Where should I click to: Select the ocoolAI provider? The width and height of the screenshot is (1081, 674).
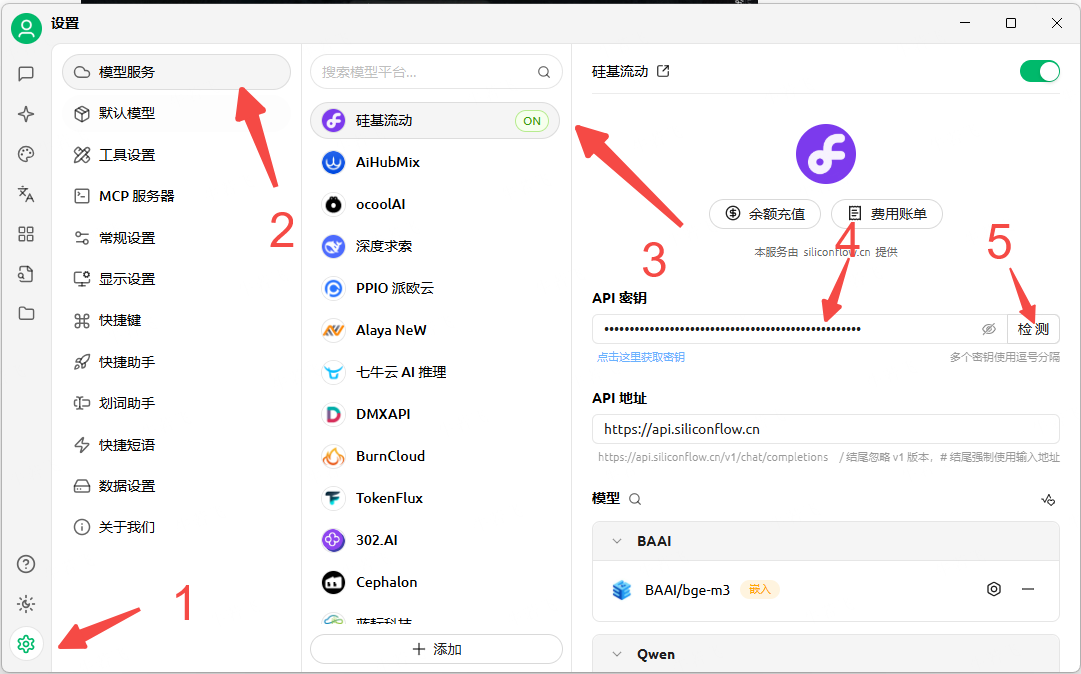[x=435, y=205]
